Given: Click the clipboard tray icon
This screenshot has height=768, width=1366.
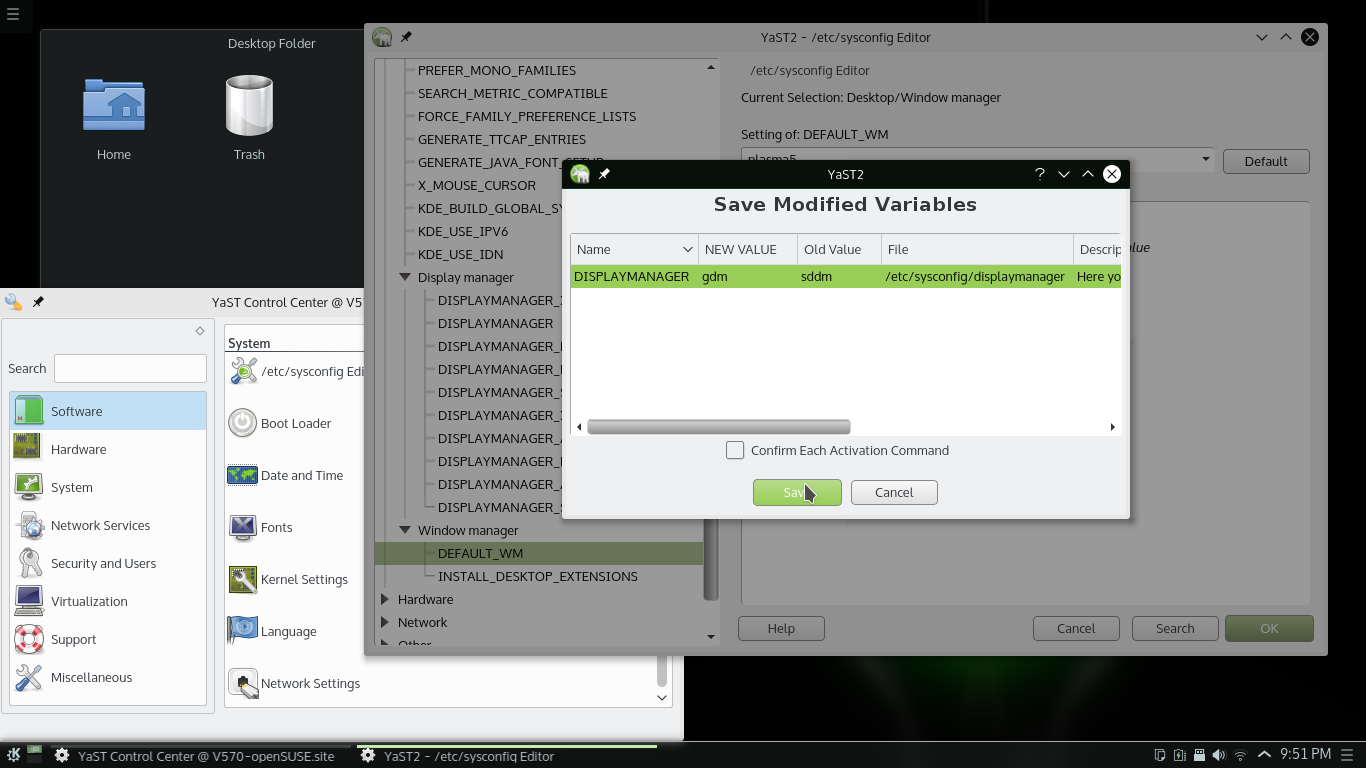Looking at the screenshot, I should tap(1160, 755).
